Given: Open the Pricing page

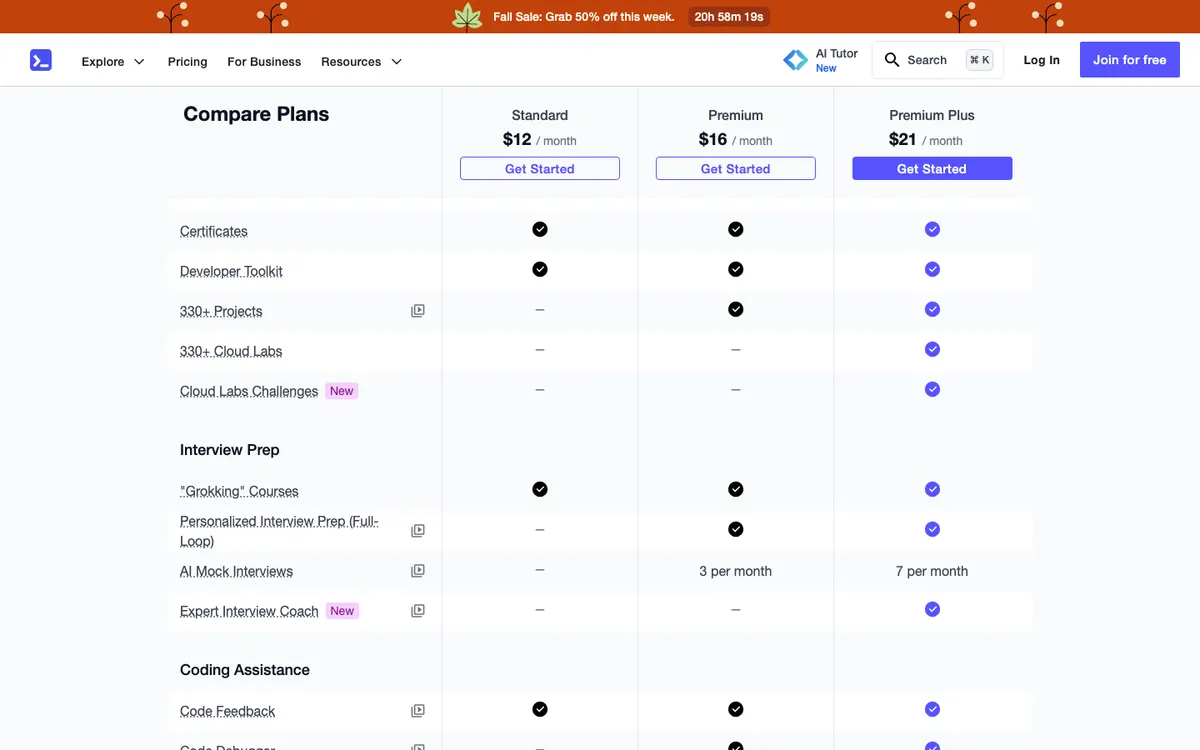Looking at the screenshot, I should (187, 61).
